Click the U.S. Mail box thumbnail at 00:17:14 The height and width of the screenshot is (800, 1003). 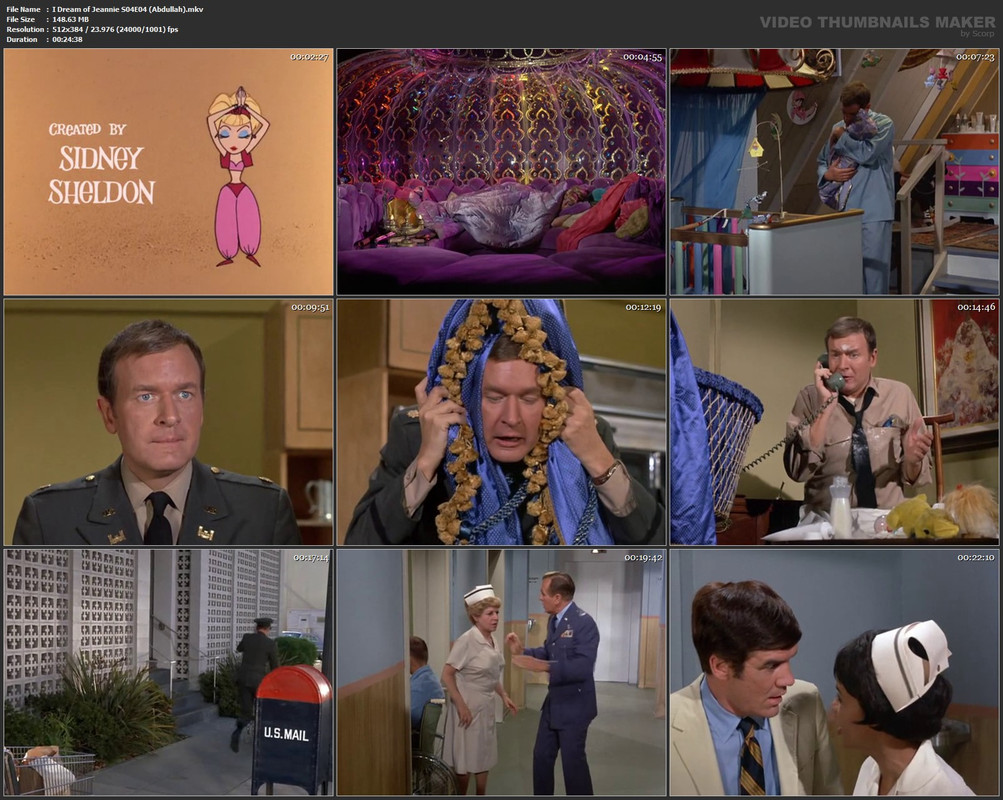click(x=168, y=672)
